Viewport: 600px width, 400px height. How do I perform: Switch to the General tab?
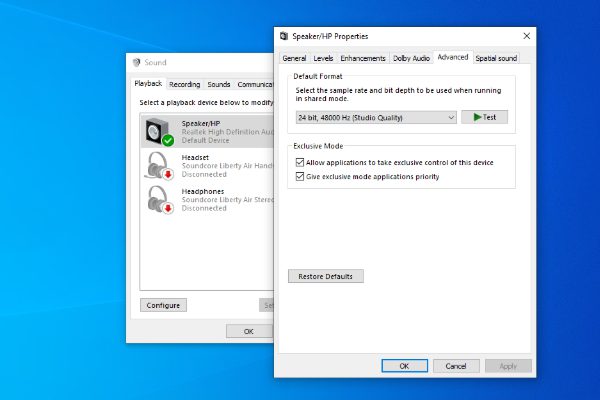pyautogui.click(x=294, y=58)
